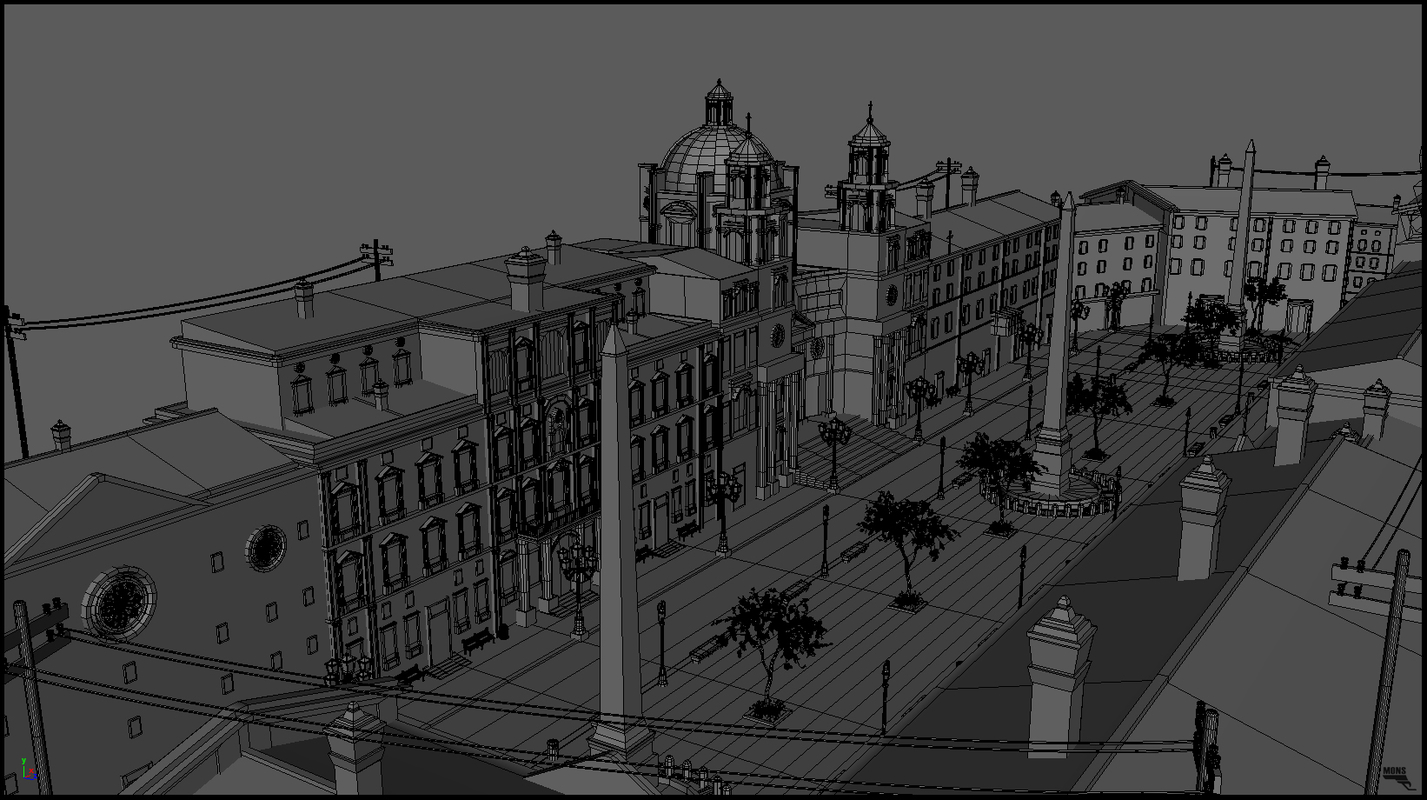The width and height of the screenshot is (1427, 800).
Task: Click the MONS logo watermark
Action: coord(1396,772)
